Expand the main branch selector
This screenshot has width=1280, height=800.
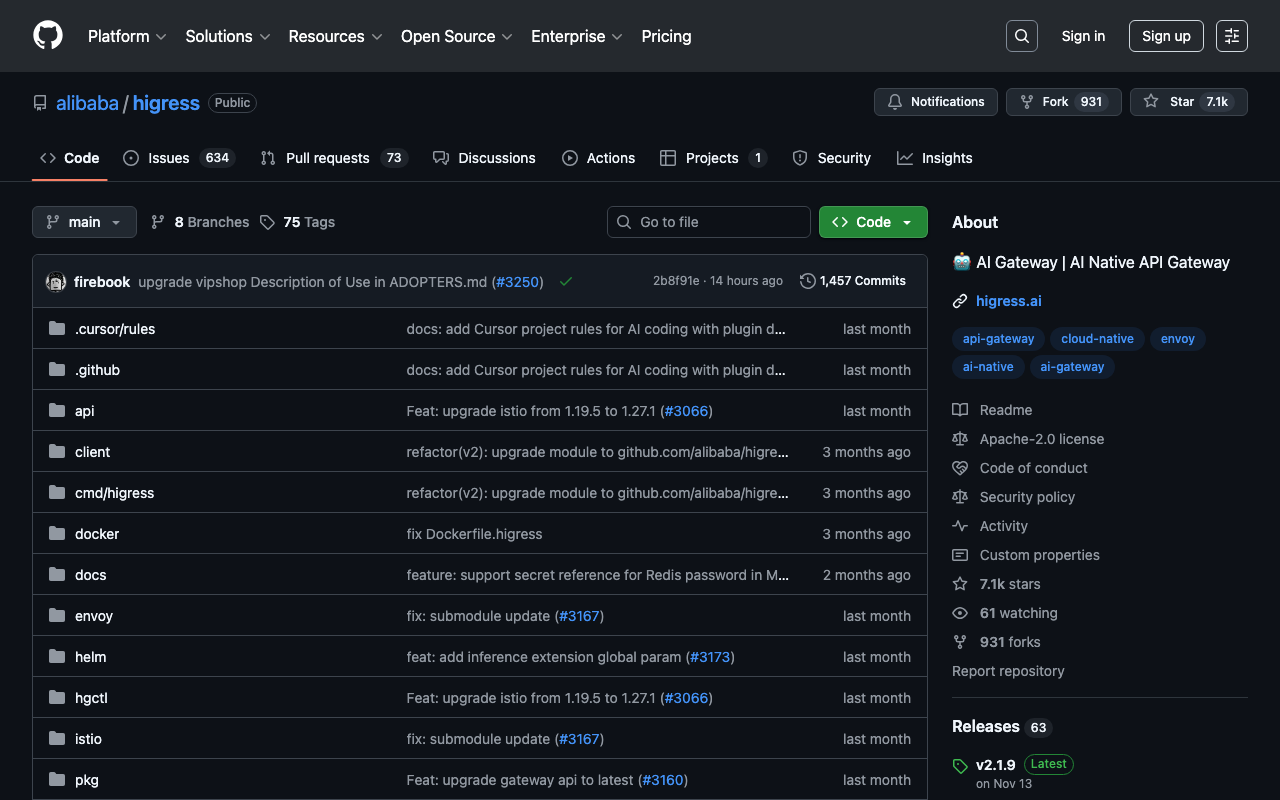(84, 222)
